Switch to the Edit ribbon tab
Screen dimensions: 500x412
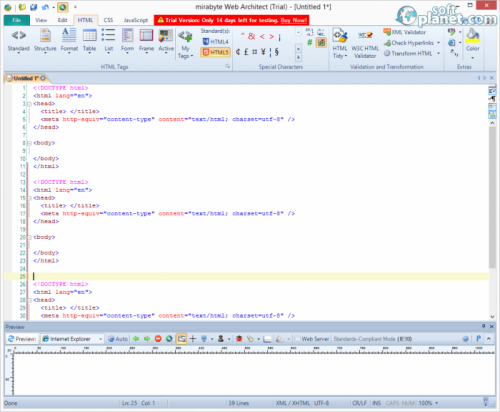click(x=62, y=20)
